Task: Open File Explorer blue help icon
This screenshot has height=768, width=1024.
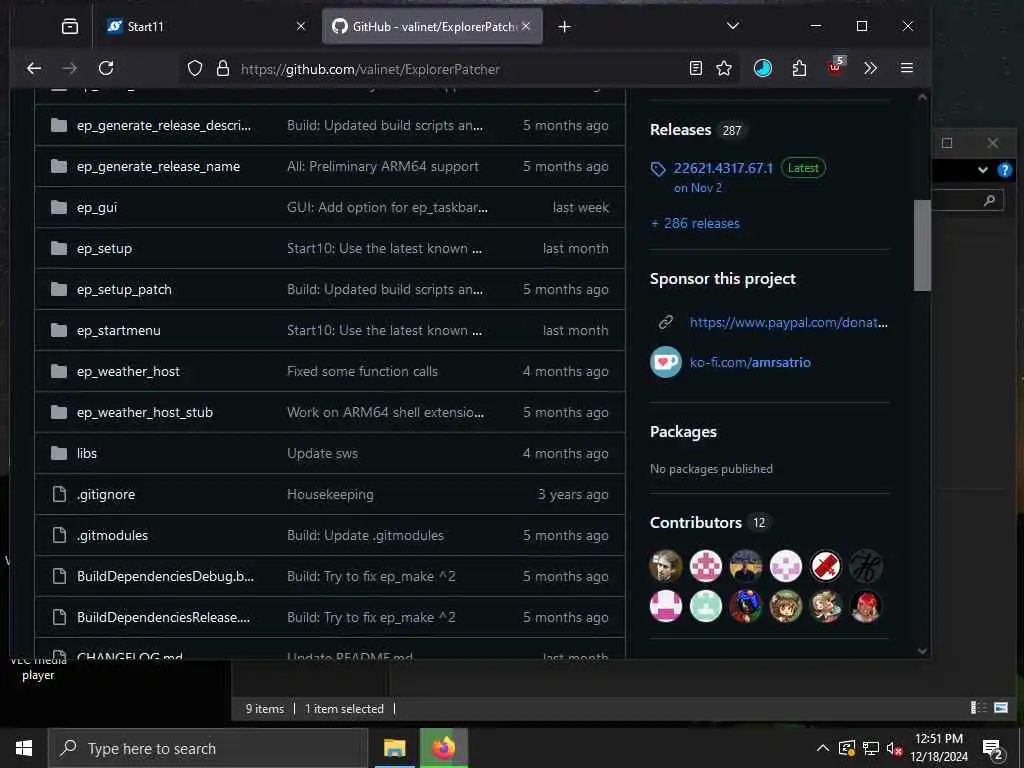Action: coord(1004,170)
